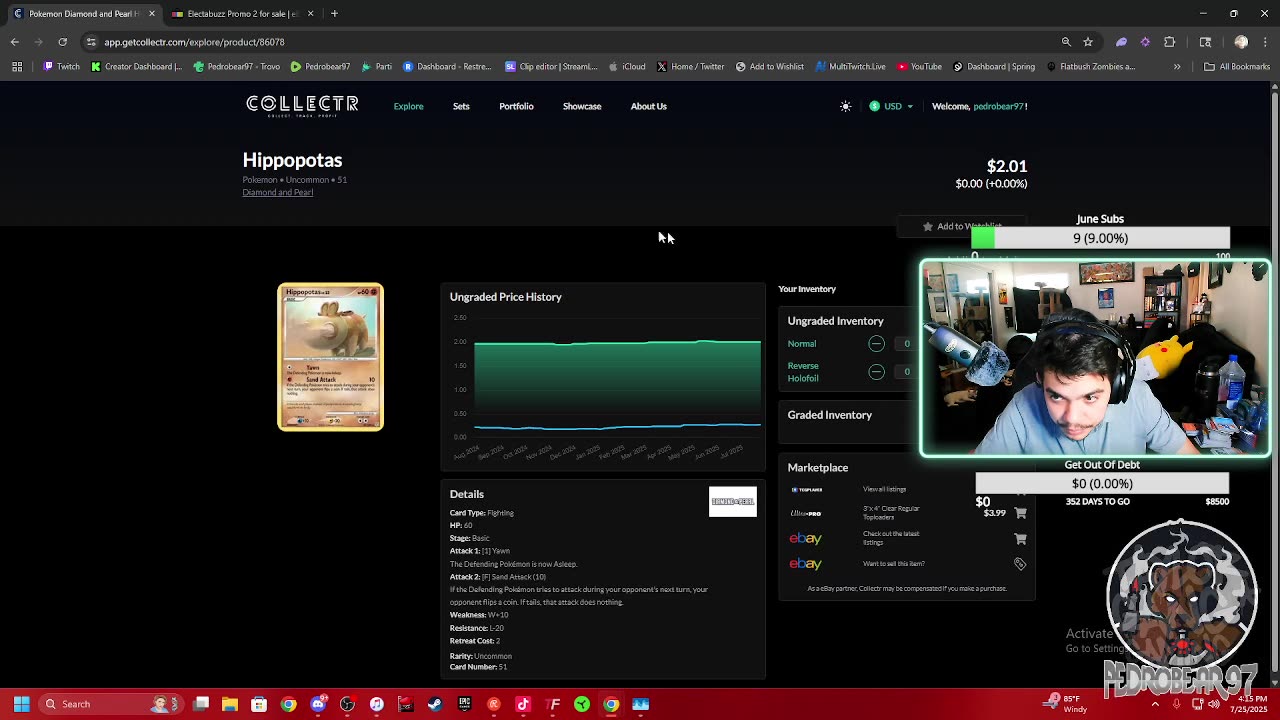Go back in the browser
Screen dimensions: 1280x720
pyautogui.click(x=15, y=42)
